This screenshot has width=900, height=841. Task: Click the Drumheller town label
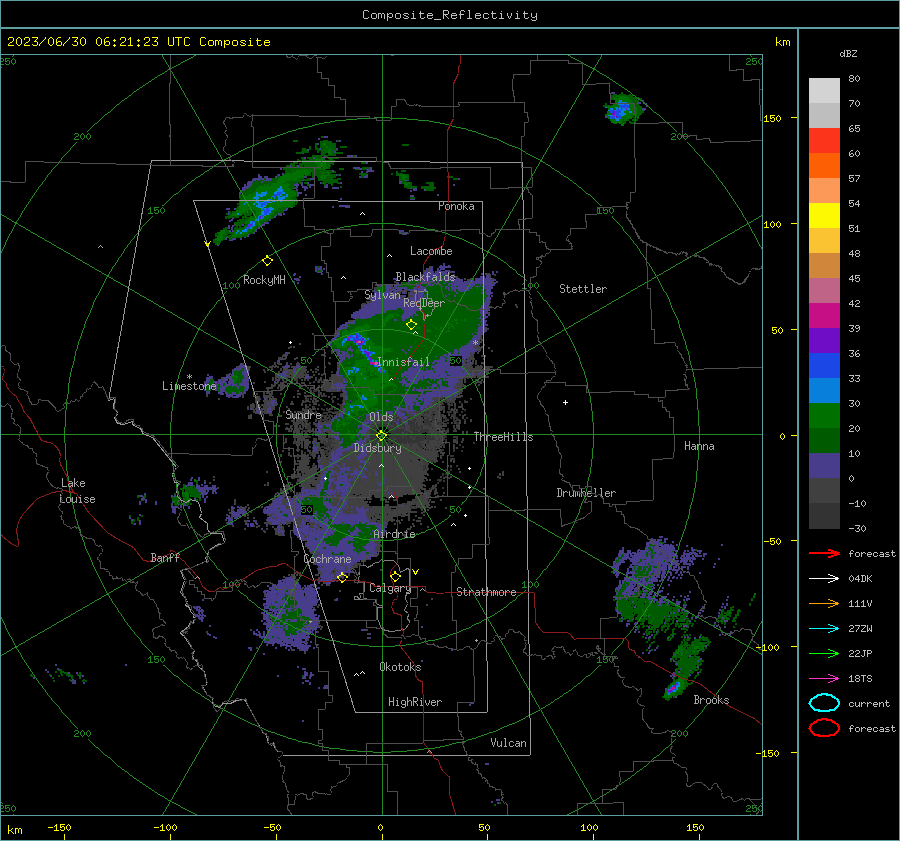(x=586, y=493)
